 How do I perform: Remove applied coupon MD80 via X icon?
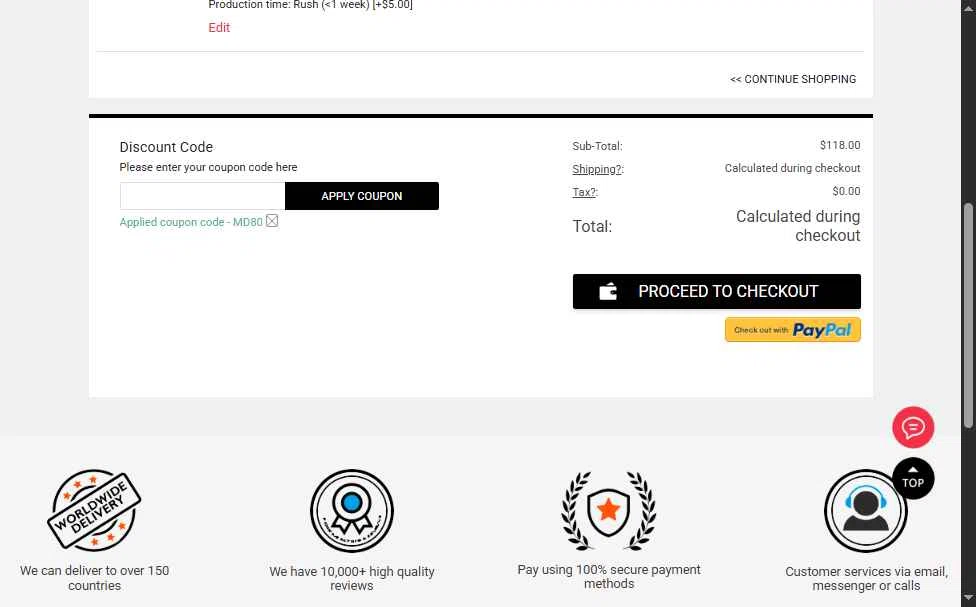pyautogui.click(x=272, y=221)
